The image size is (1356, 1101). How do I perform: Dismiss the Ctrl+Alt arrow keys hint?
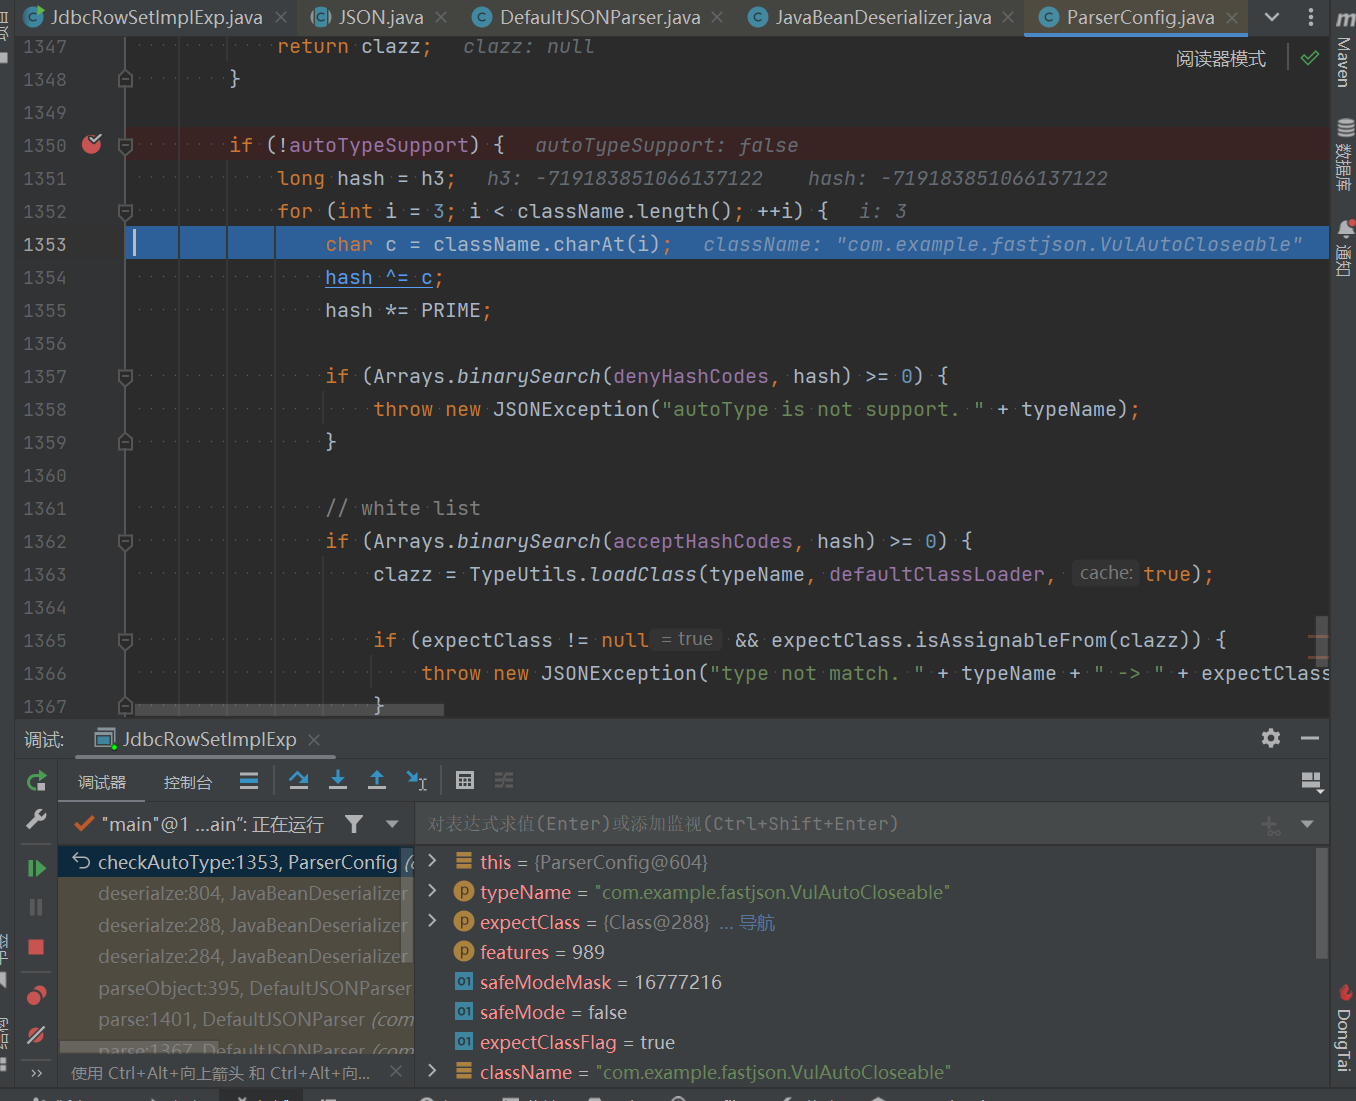click(x=396, y=1071)
